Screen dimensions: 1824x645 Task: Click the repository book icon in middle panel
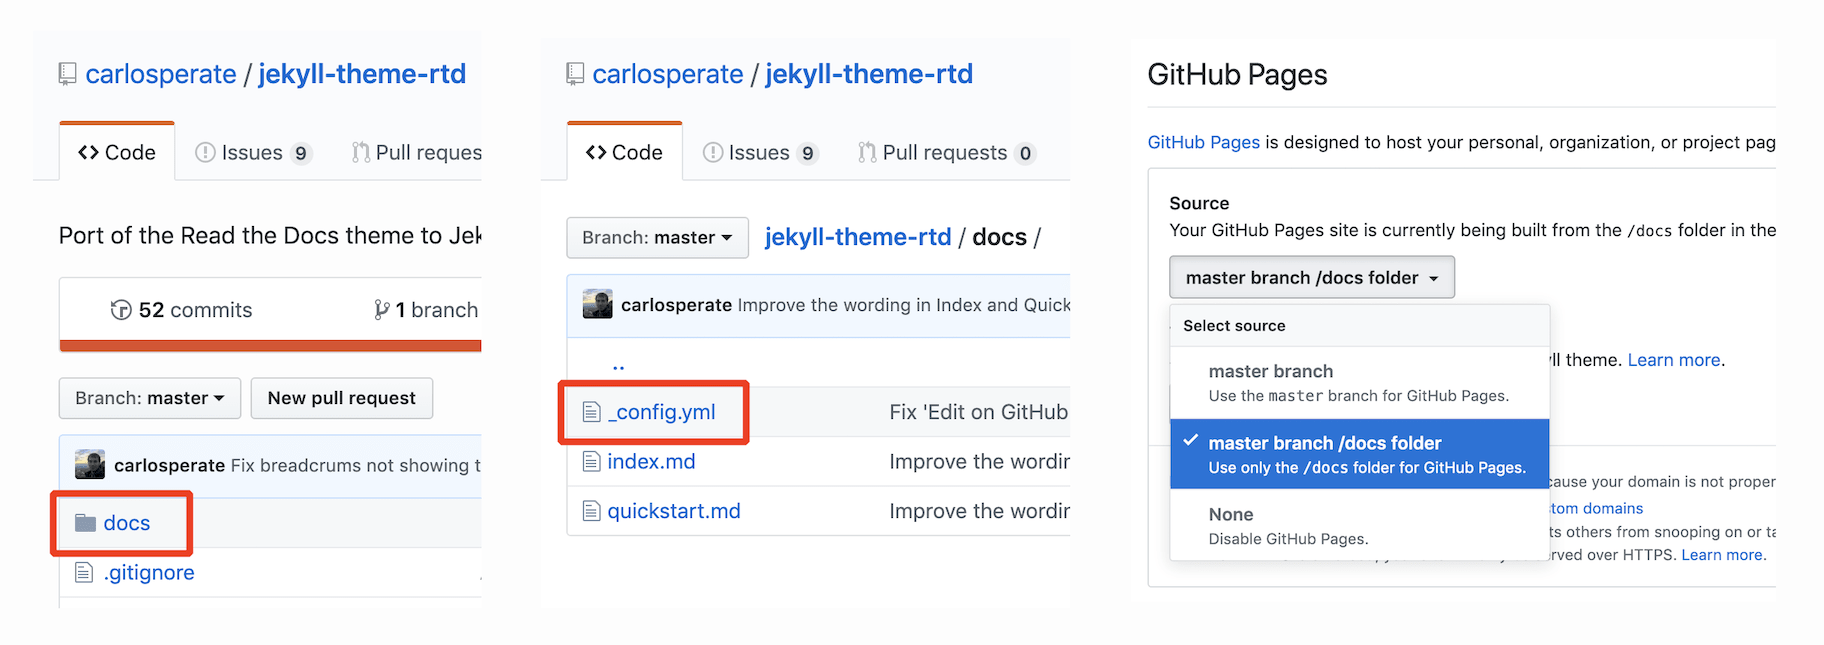[x=575, y=74]
